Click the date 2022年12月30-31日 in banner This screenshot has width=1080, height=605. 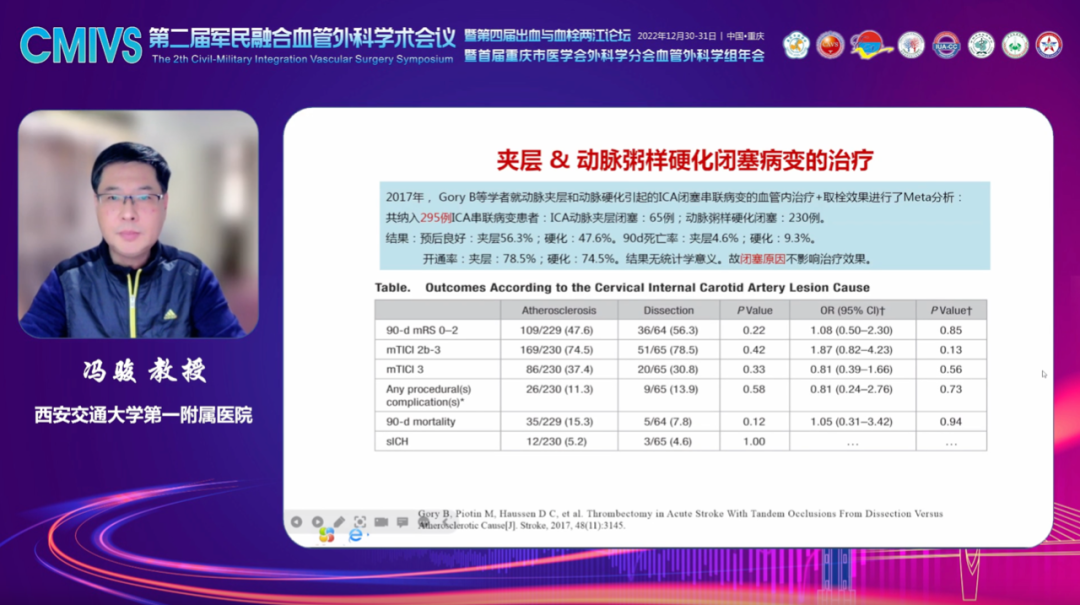click(x=676, y=36)
